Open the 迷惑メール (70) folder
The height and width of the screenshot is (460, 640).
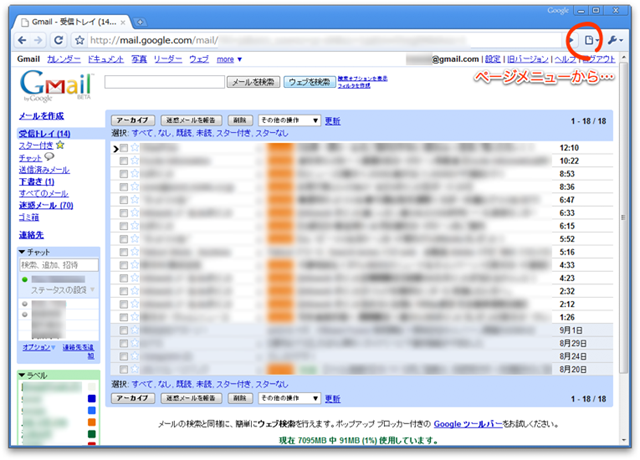(46, 205)
